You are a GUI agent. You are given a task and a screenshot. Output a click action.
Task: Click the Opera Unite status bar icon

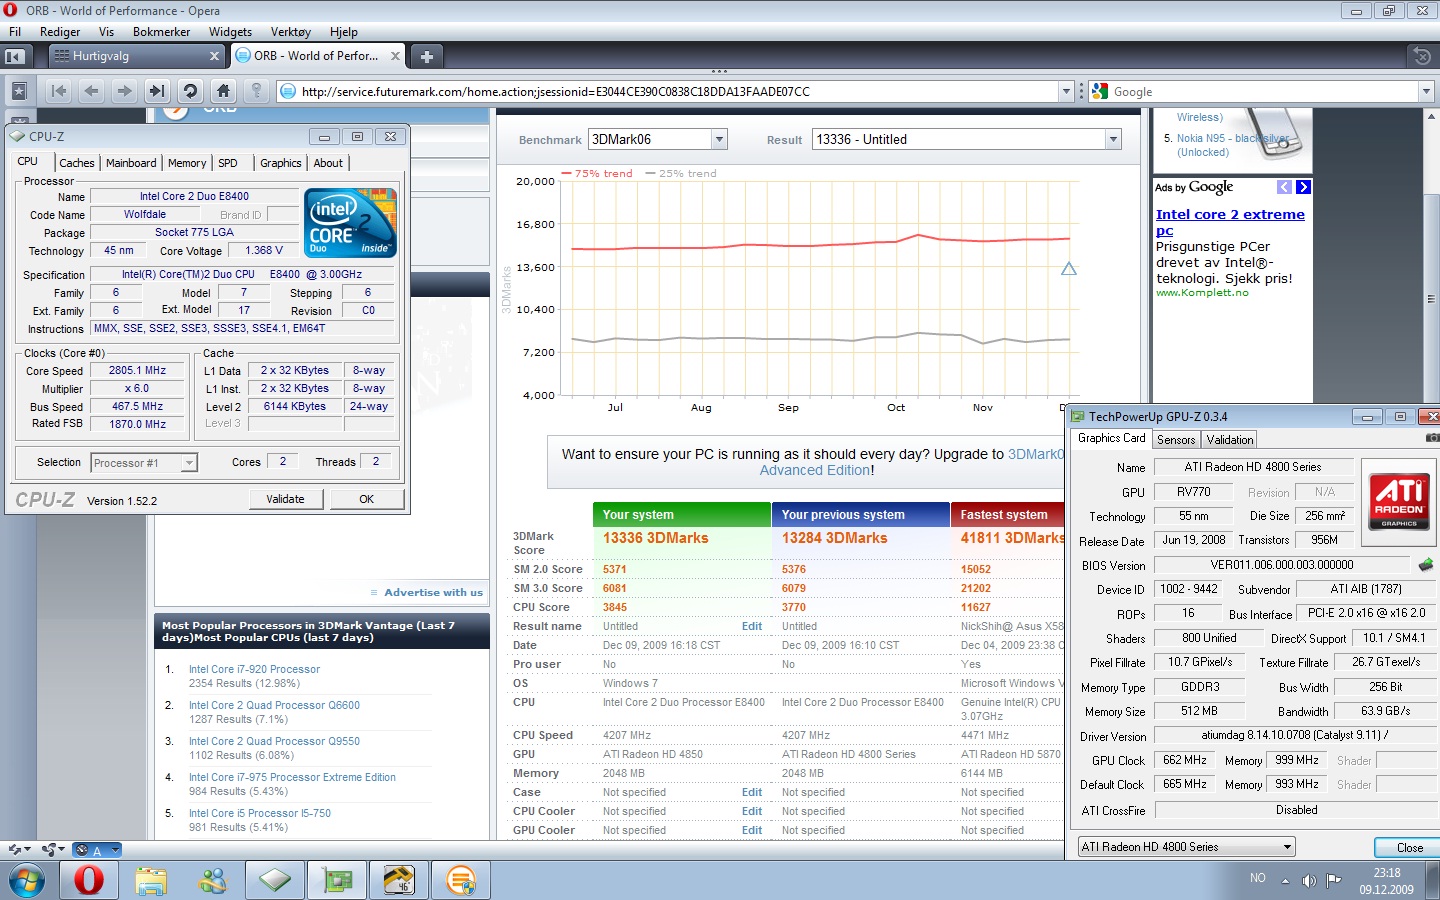53,850
